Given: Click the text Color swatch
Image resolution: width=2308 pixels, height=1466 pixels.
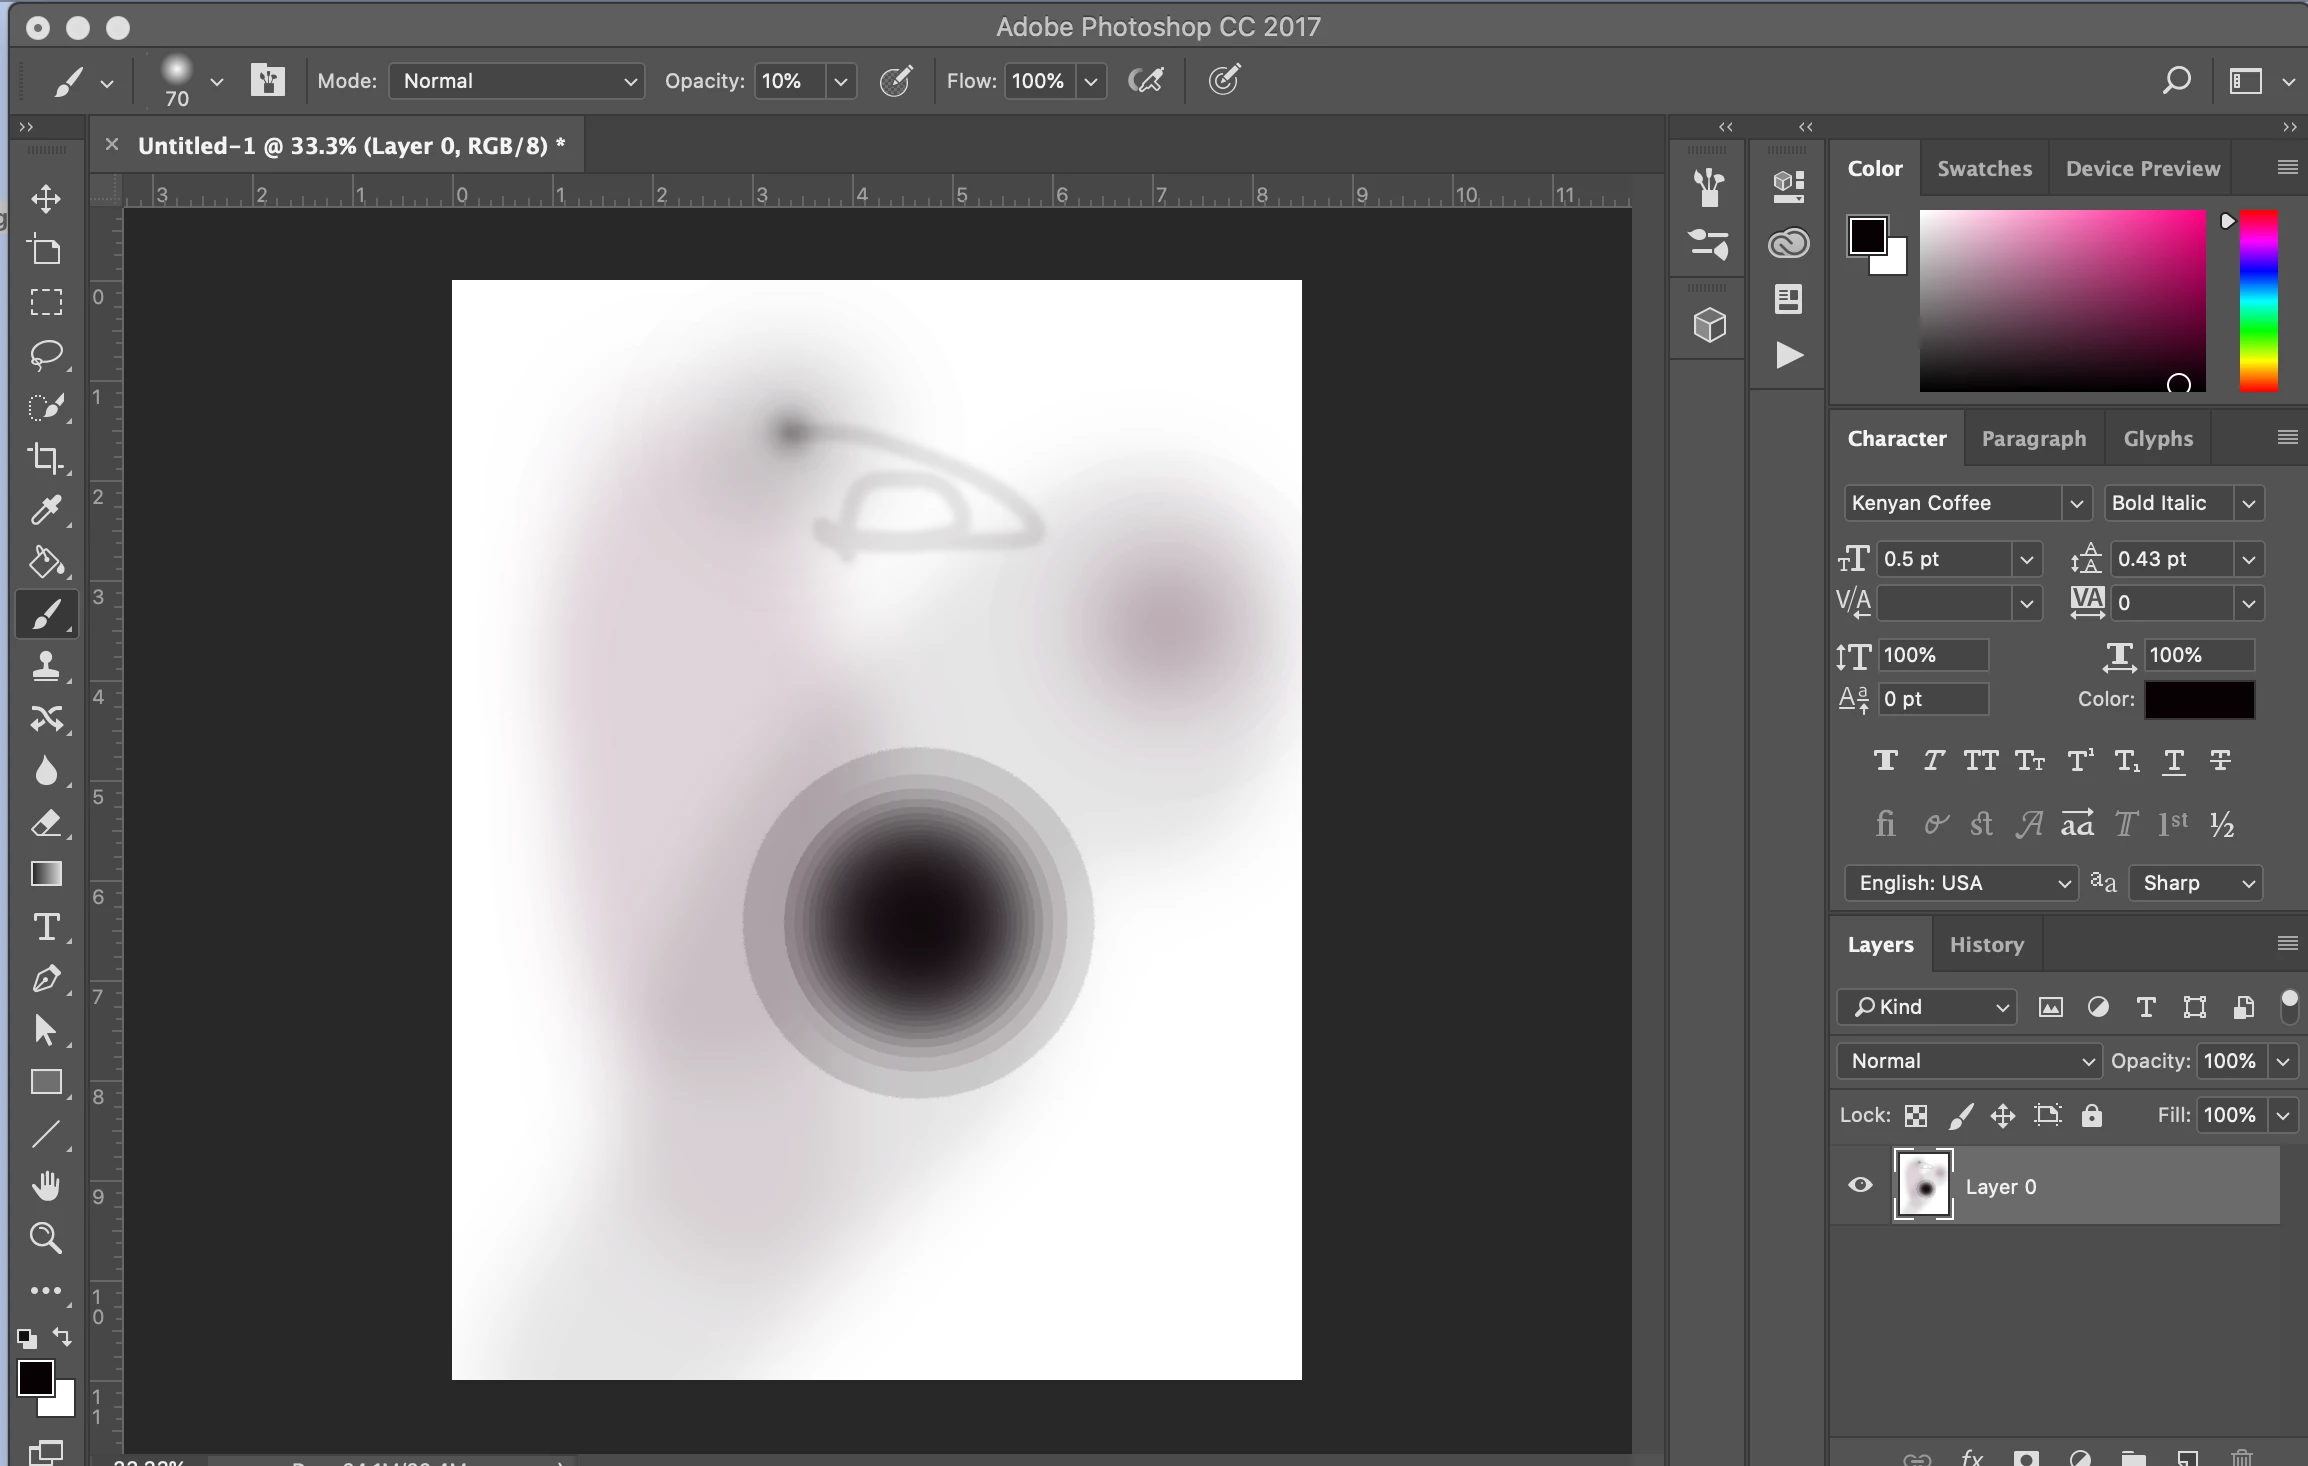Looking at the screenshot, I should click(x=2199, y=700).
